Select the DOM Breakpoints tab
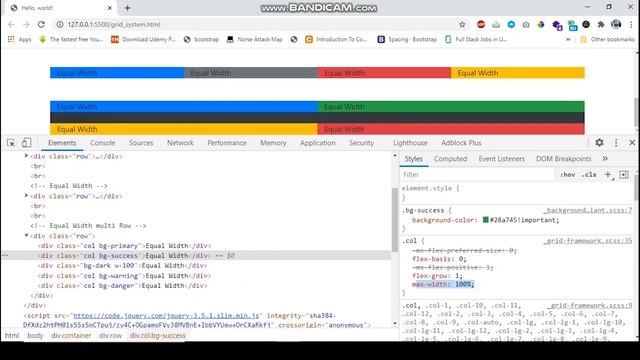 [563, 159]
